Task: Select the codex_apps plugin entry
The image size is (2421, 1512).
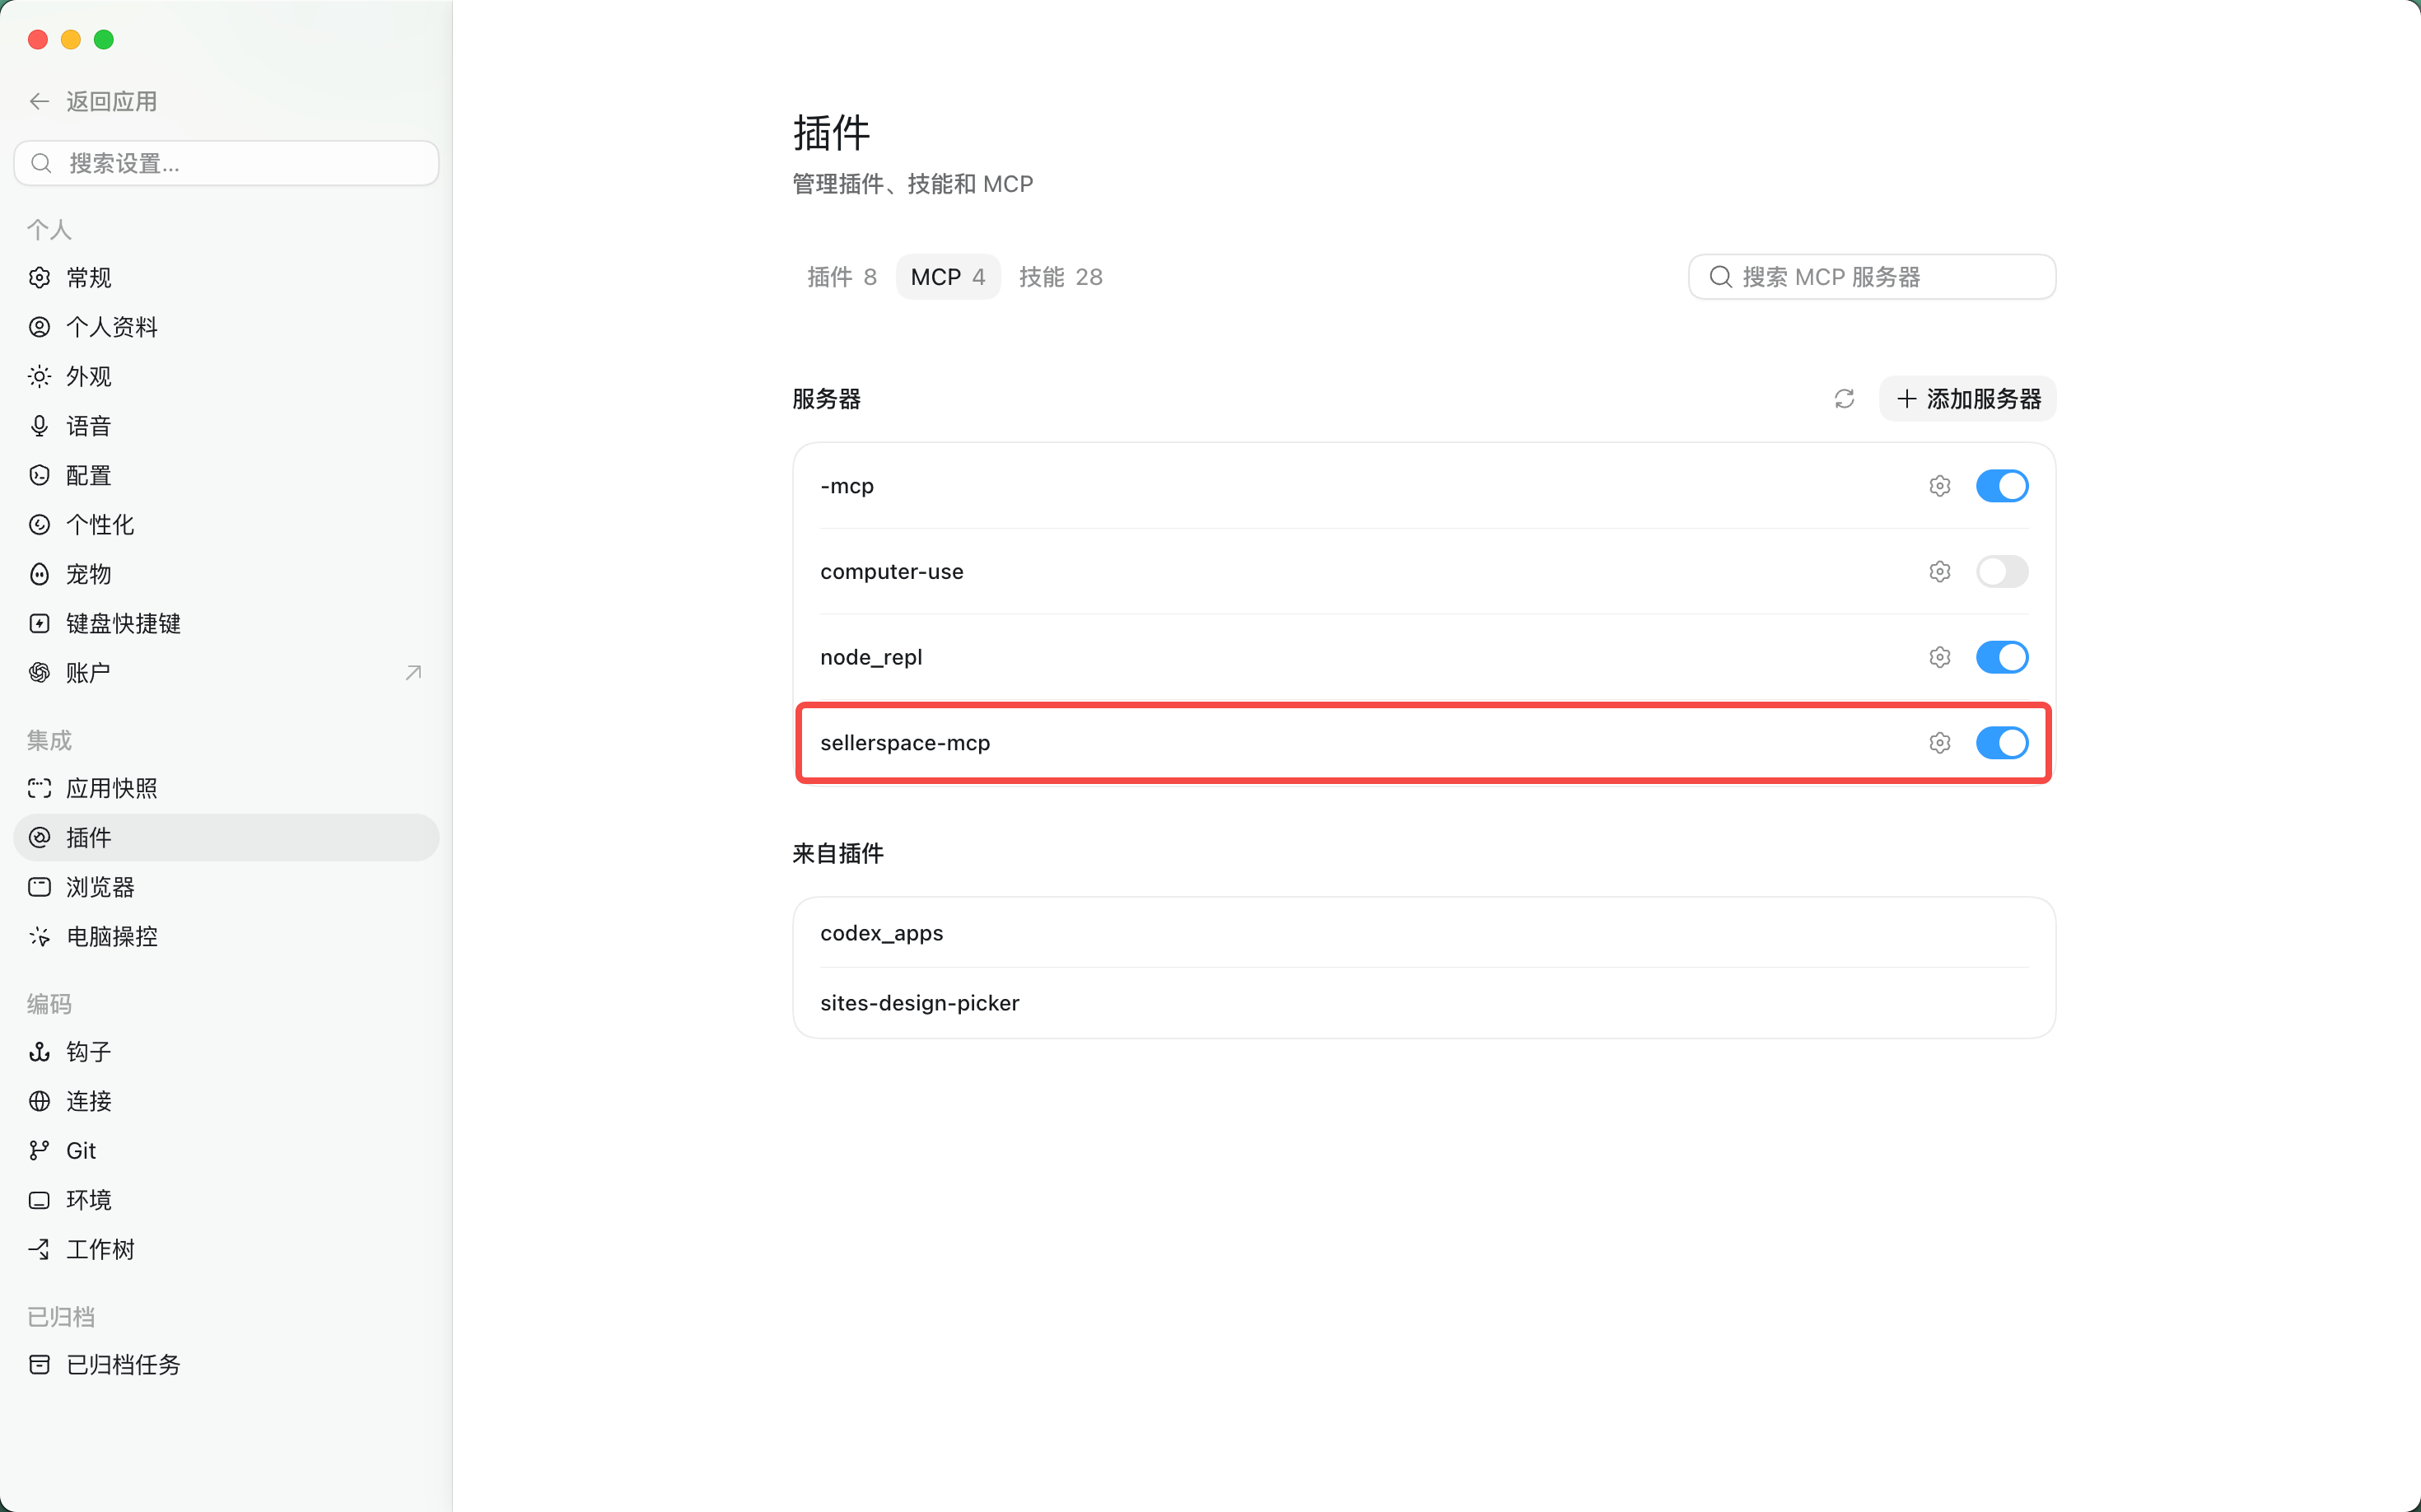Action: [1424, 933]
